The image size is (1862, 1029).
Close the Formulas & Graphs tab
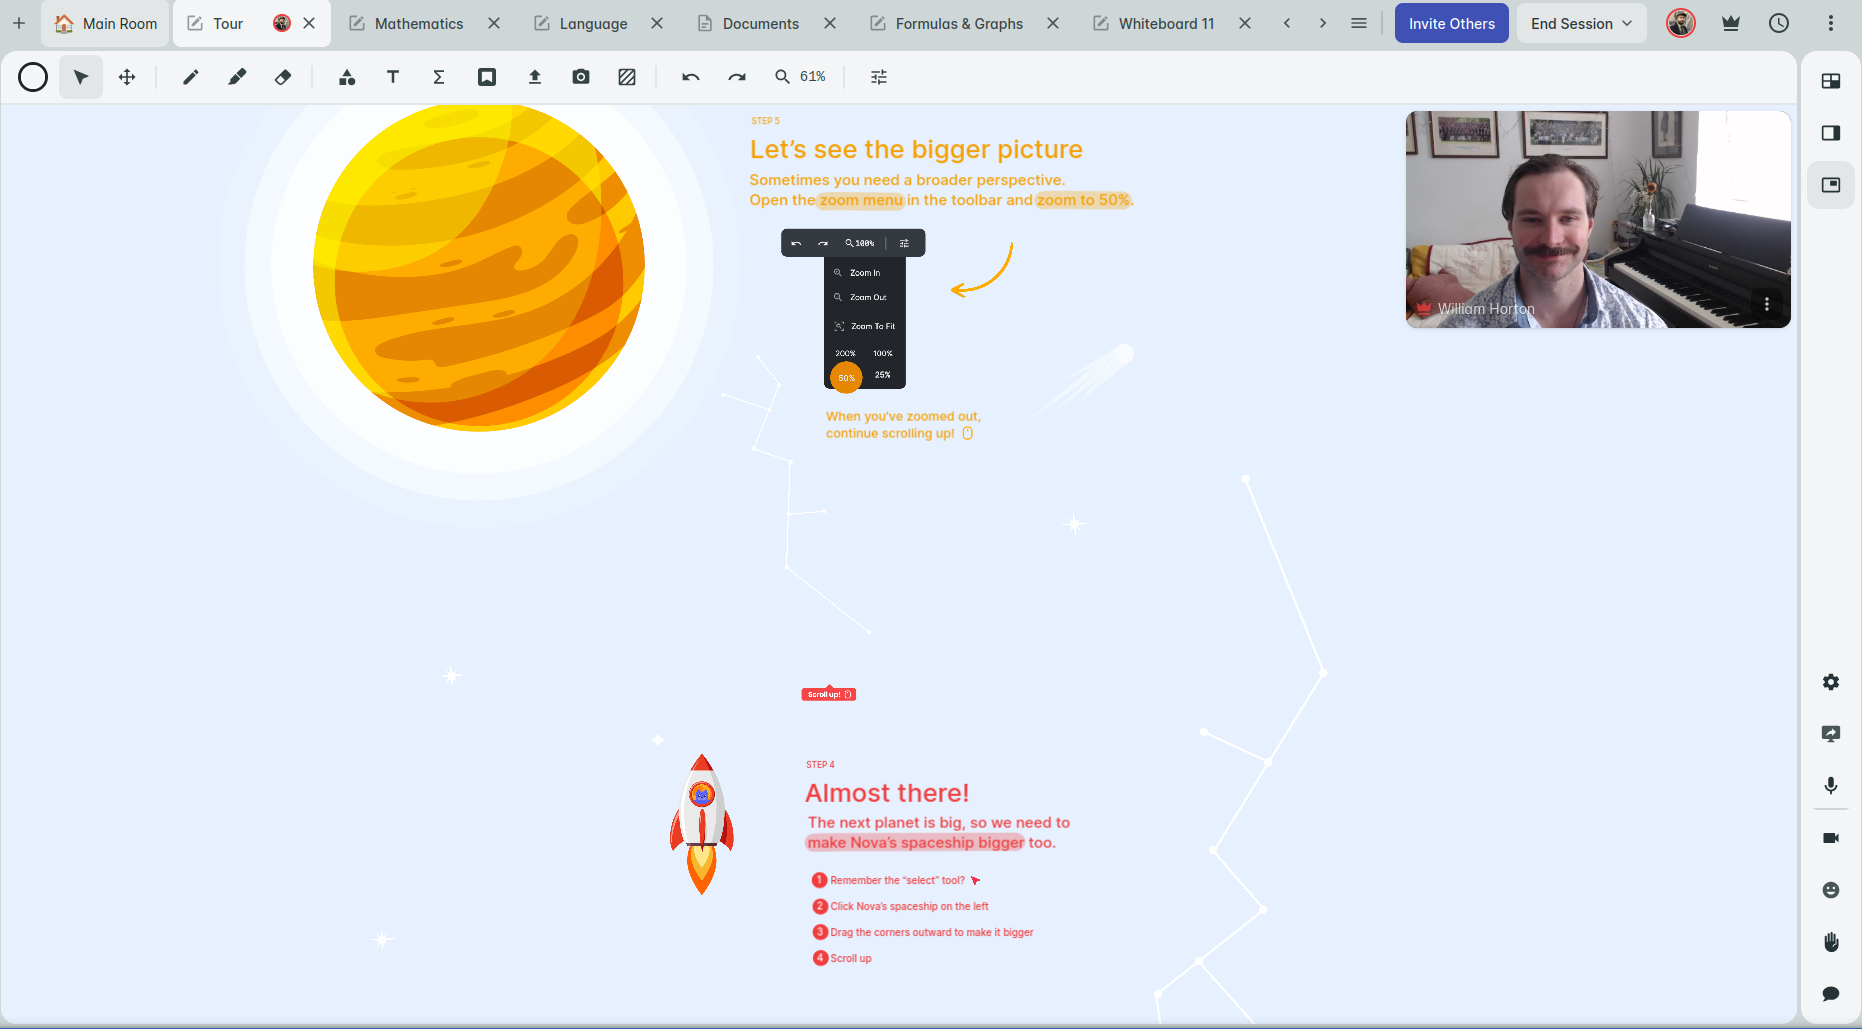pos(1053,23)
